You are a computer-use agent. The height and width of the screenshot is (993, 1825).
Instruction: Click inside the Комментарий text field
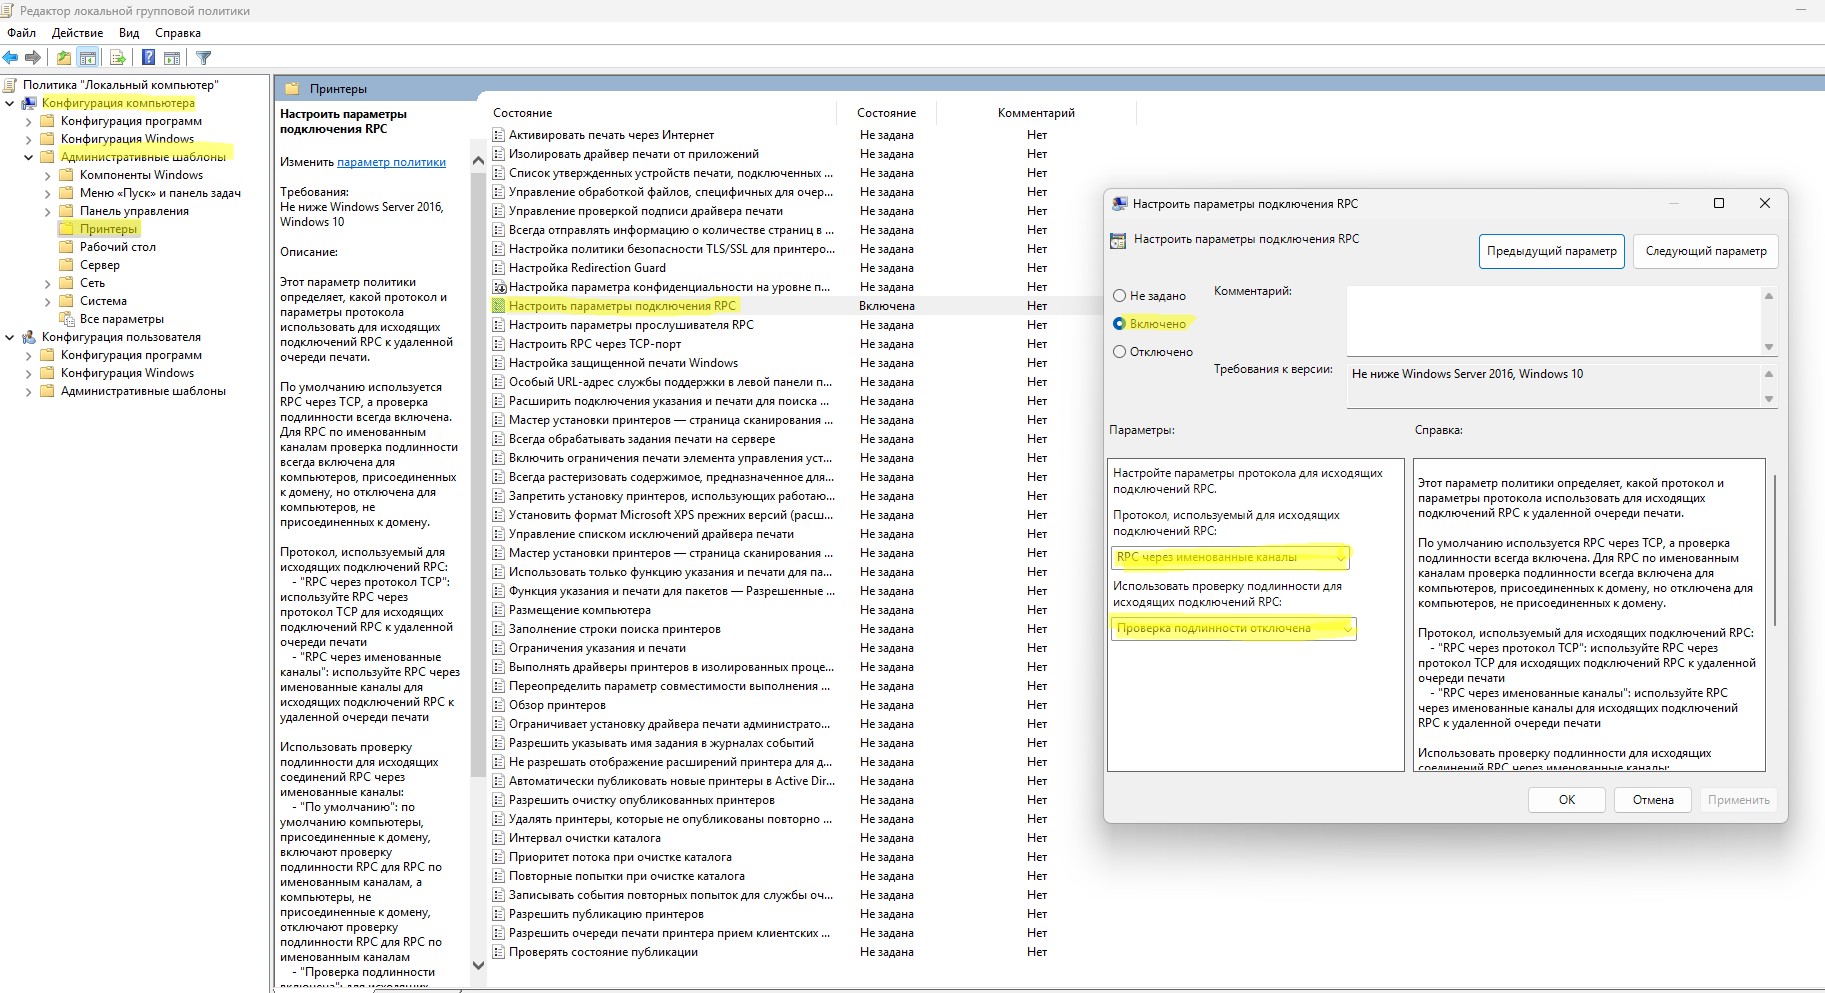coord(1554,321)
